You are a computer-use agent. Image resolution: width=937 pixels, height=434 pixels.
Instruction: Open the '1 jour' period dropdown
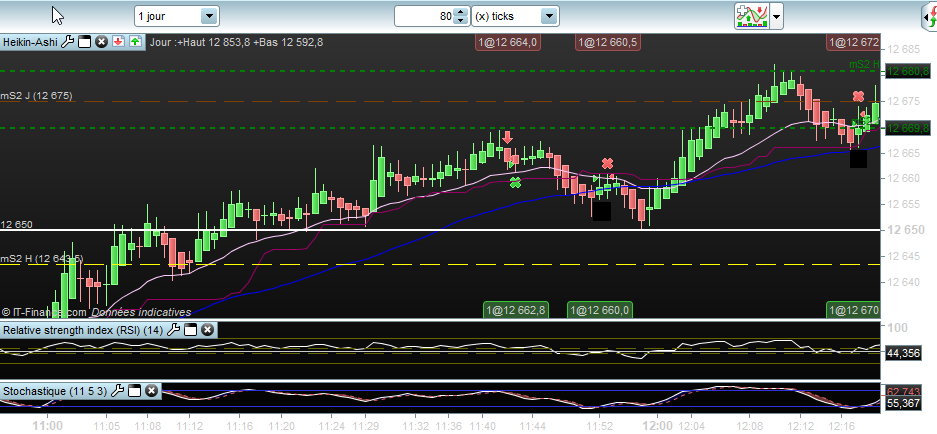click(209, 16)
